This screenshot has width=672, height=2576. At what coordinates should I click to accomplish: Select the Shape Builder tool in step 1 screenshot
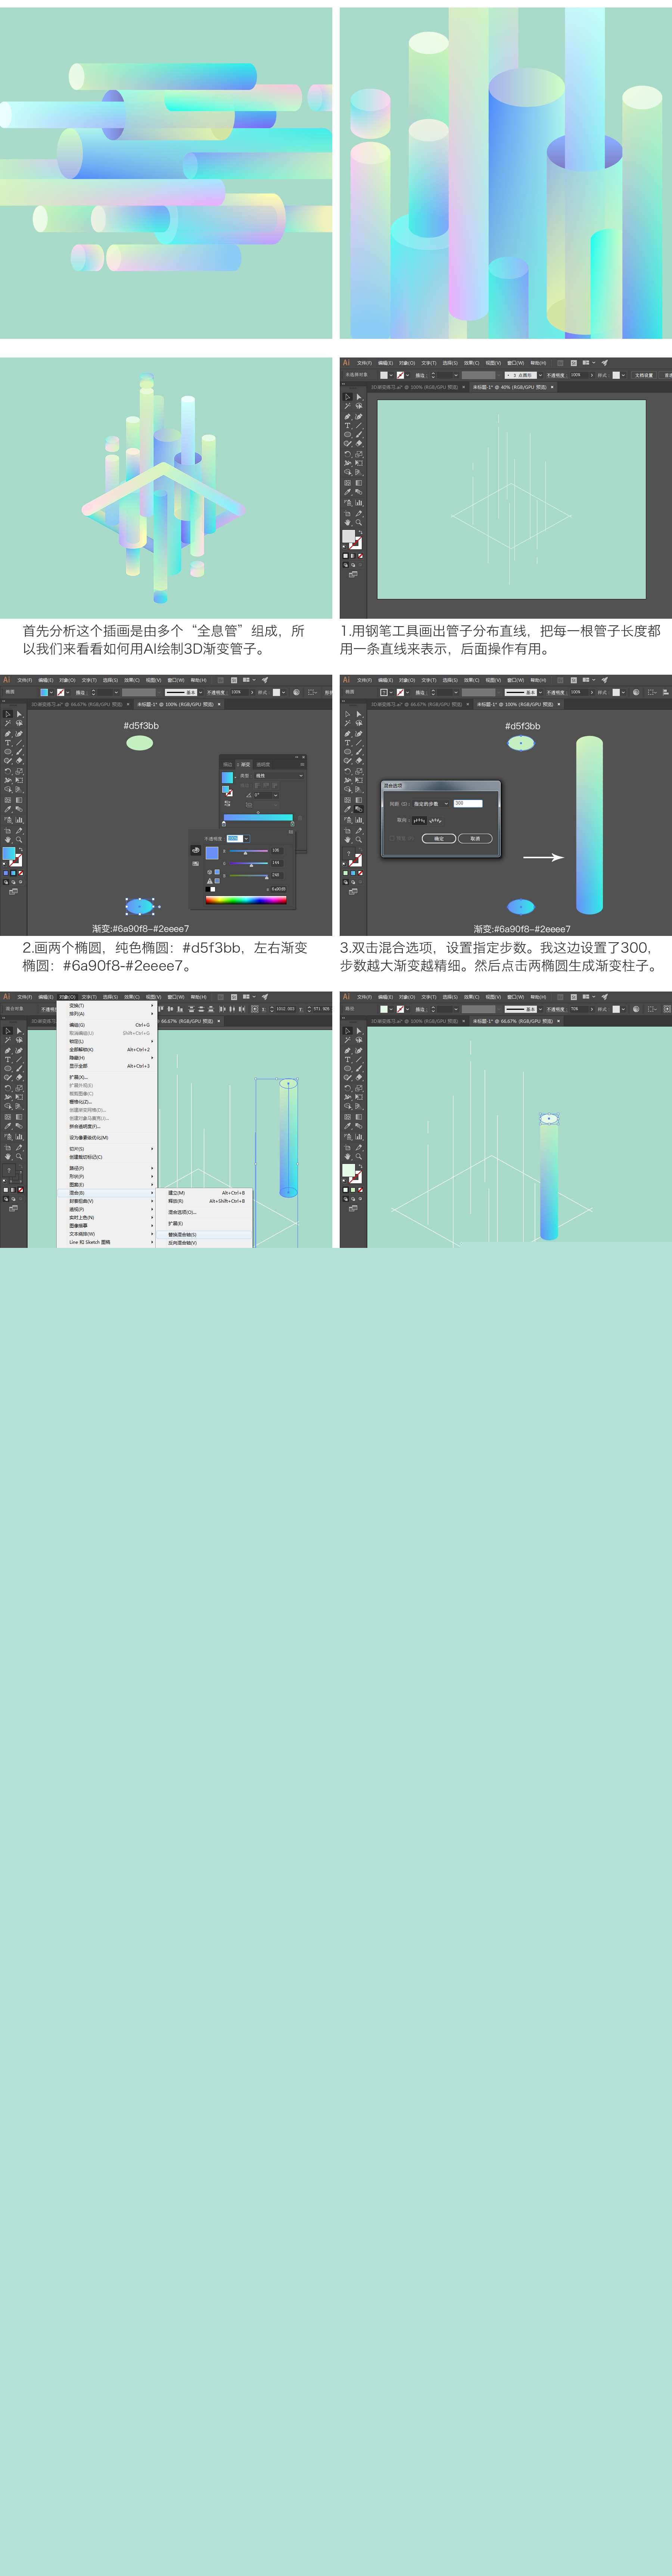tap(348, 472)
